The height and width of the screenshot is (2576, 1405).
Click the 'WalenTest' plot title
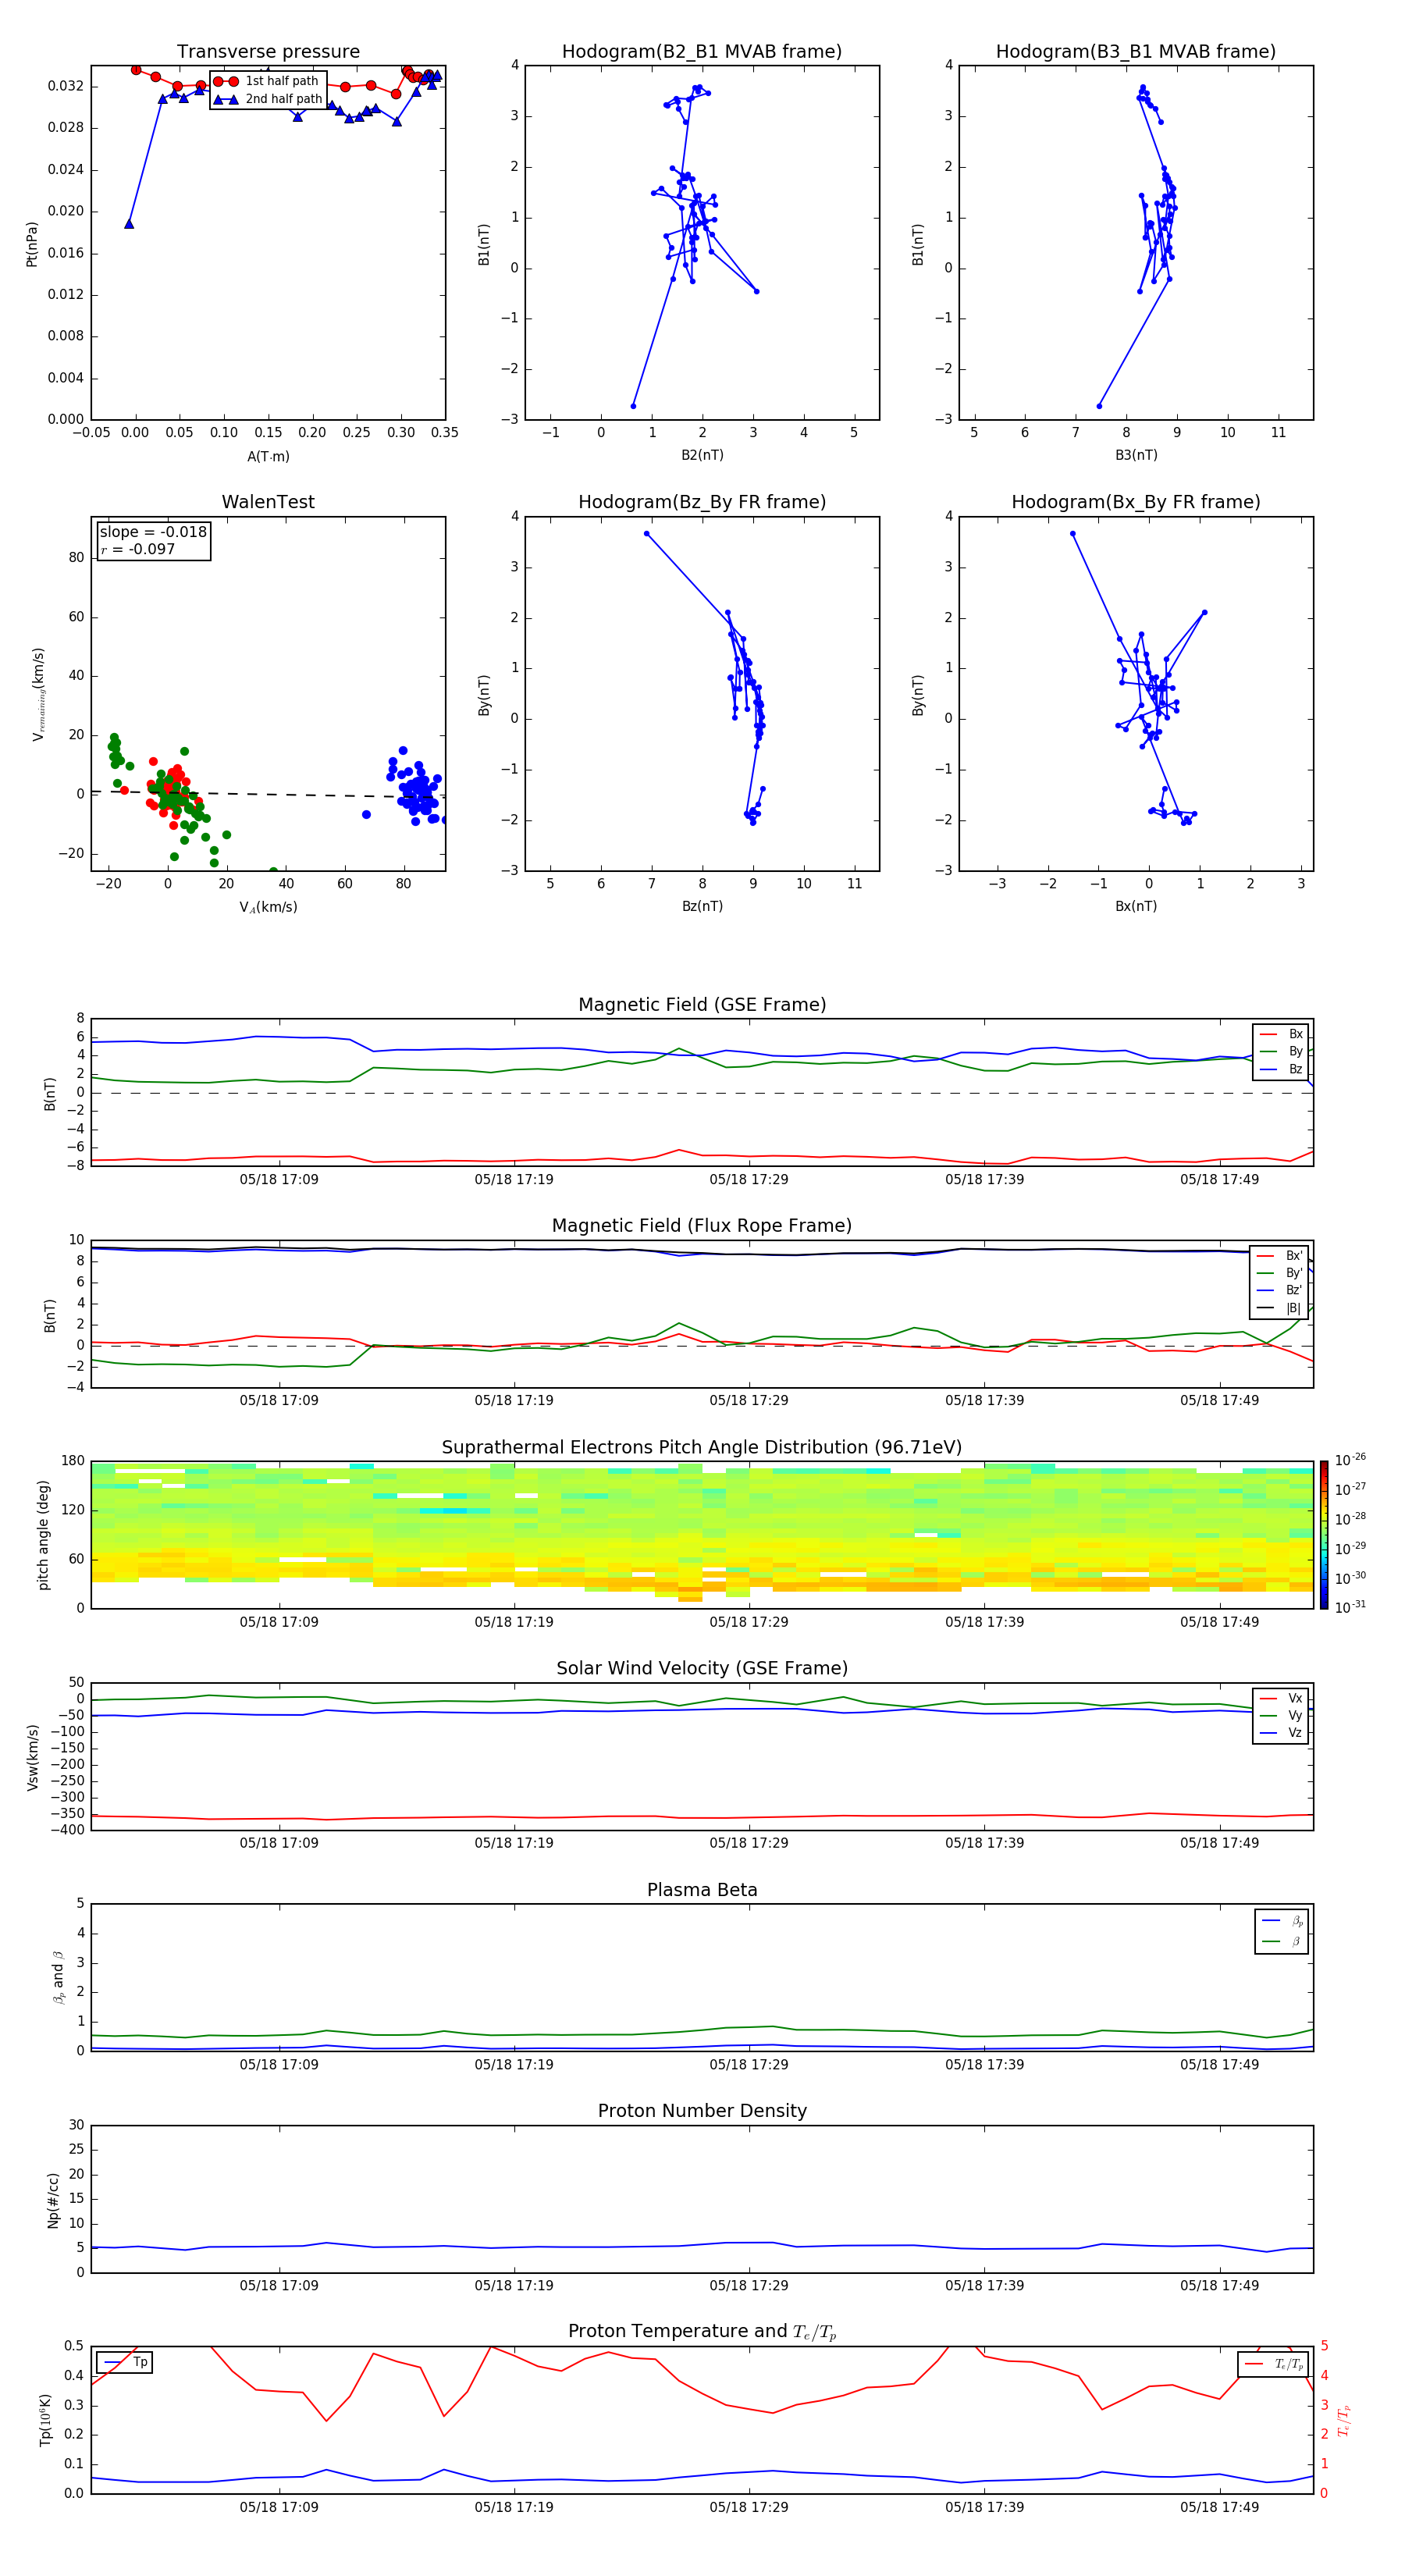(268, 502)
